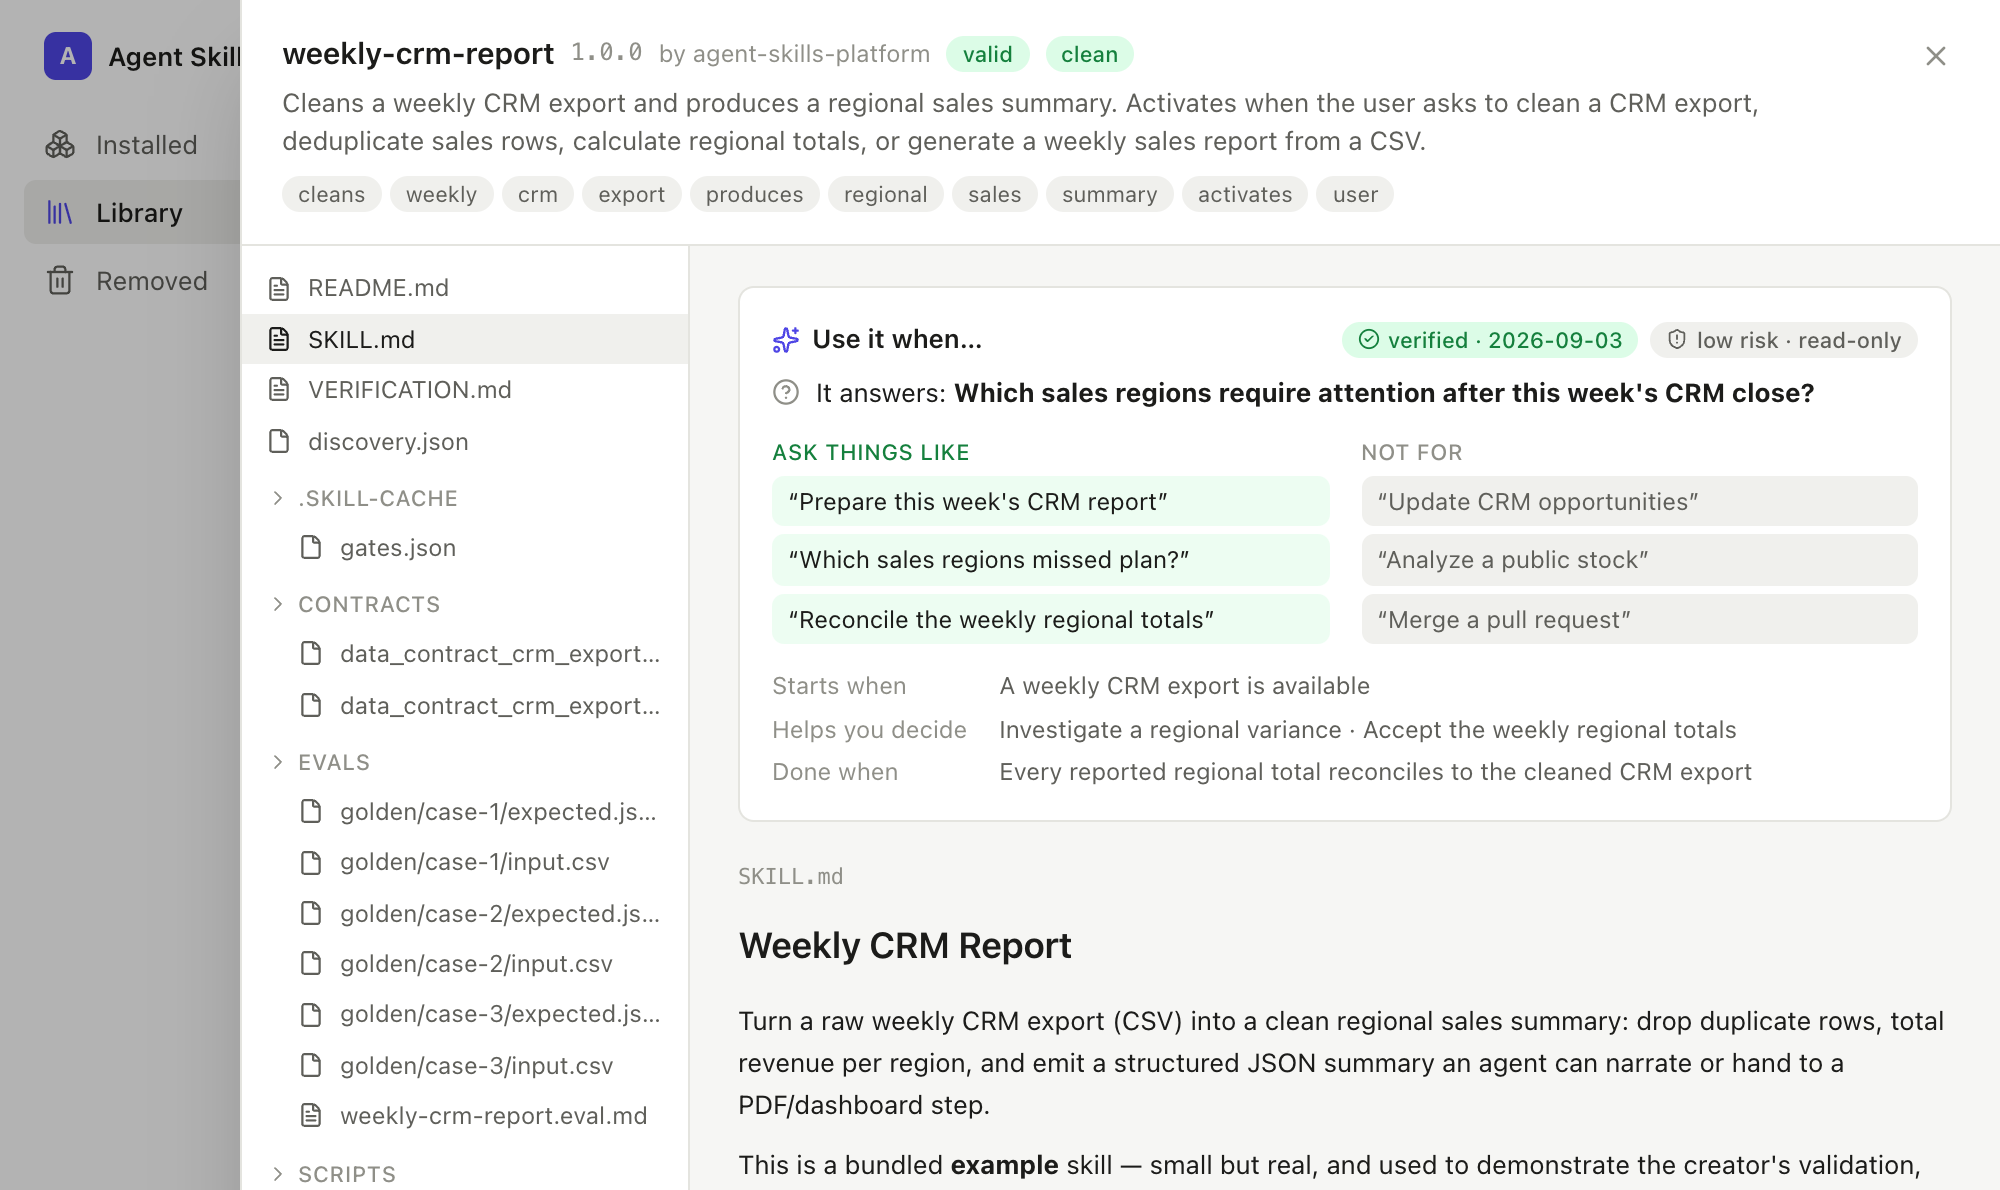Click the Removed trash icon

click(x=60, y=281)
